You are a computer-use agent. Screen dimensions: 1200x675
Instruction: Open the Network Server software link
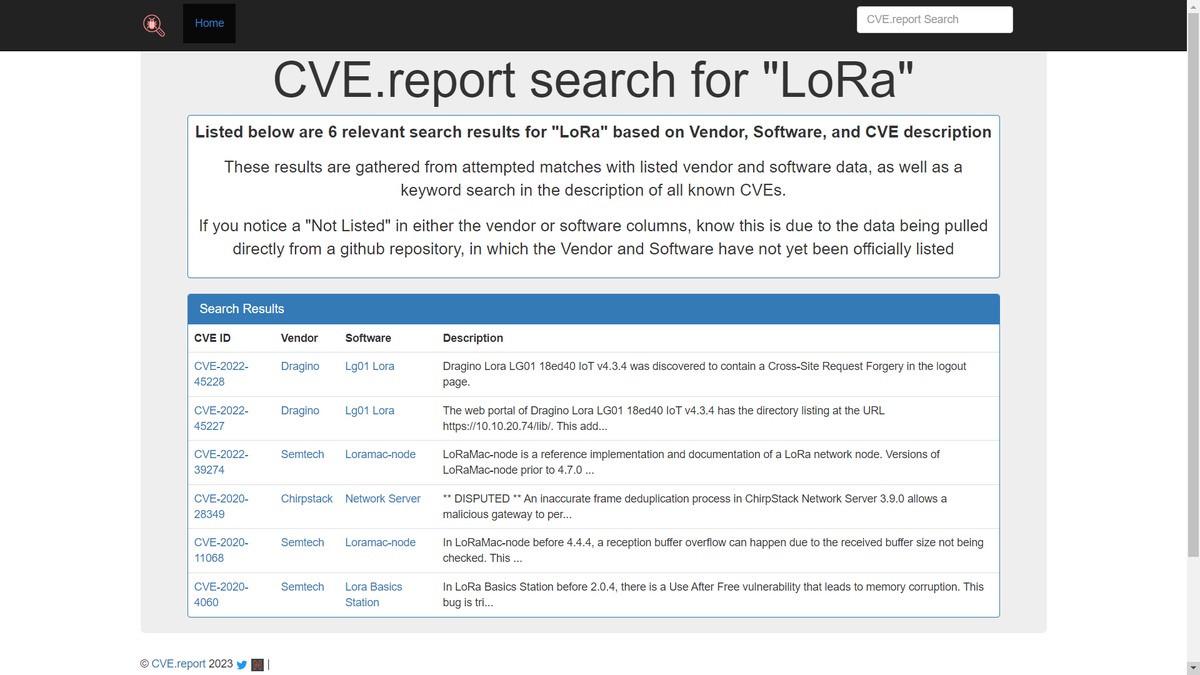(383, 498)
